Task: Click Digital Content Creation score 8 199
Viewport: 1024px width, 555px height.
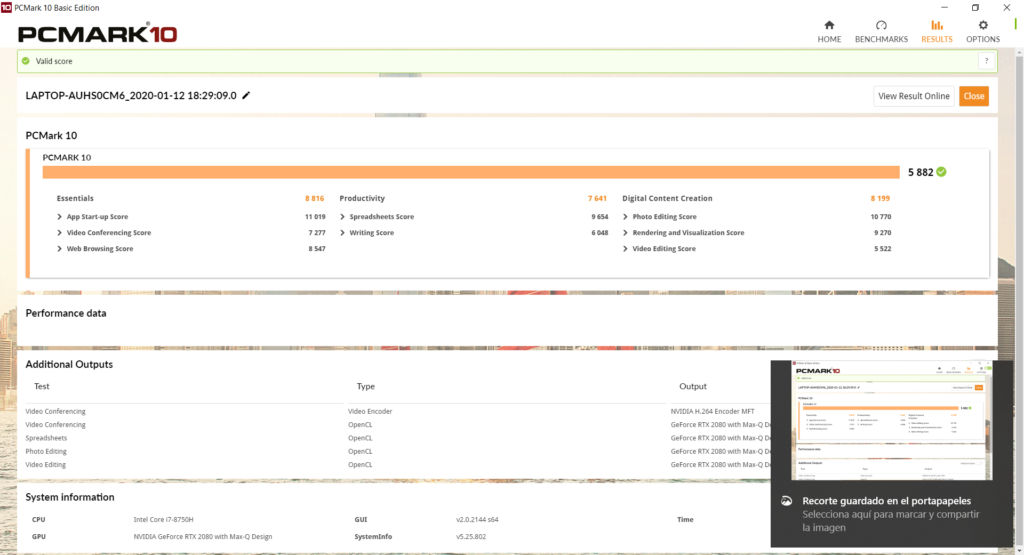Action: click(x=880, y=198)
